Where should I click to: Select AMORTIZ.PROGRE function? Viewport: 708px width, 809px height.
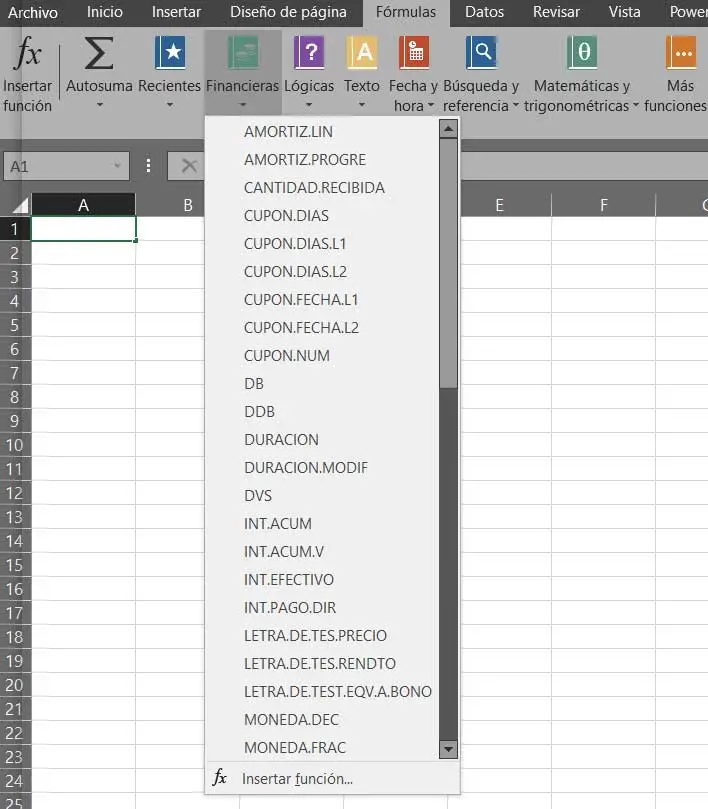click(322, 159)
